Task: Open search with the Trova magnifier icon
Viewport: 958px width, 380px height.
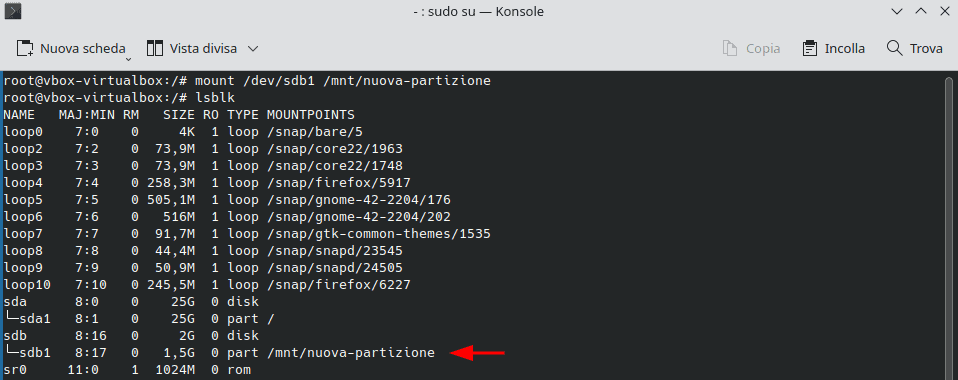Action: pyautogui.click(x=894, y=48)
